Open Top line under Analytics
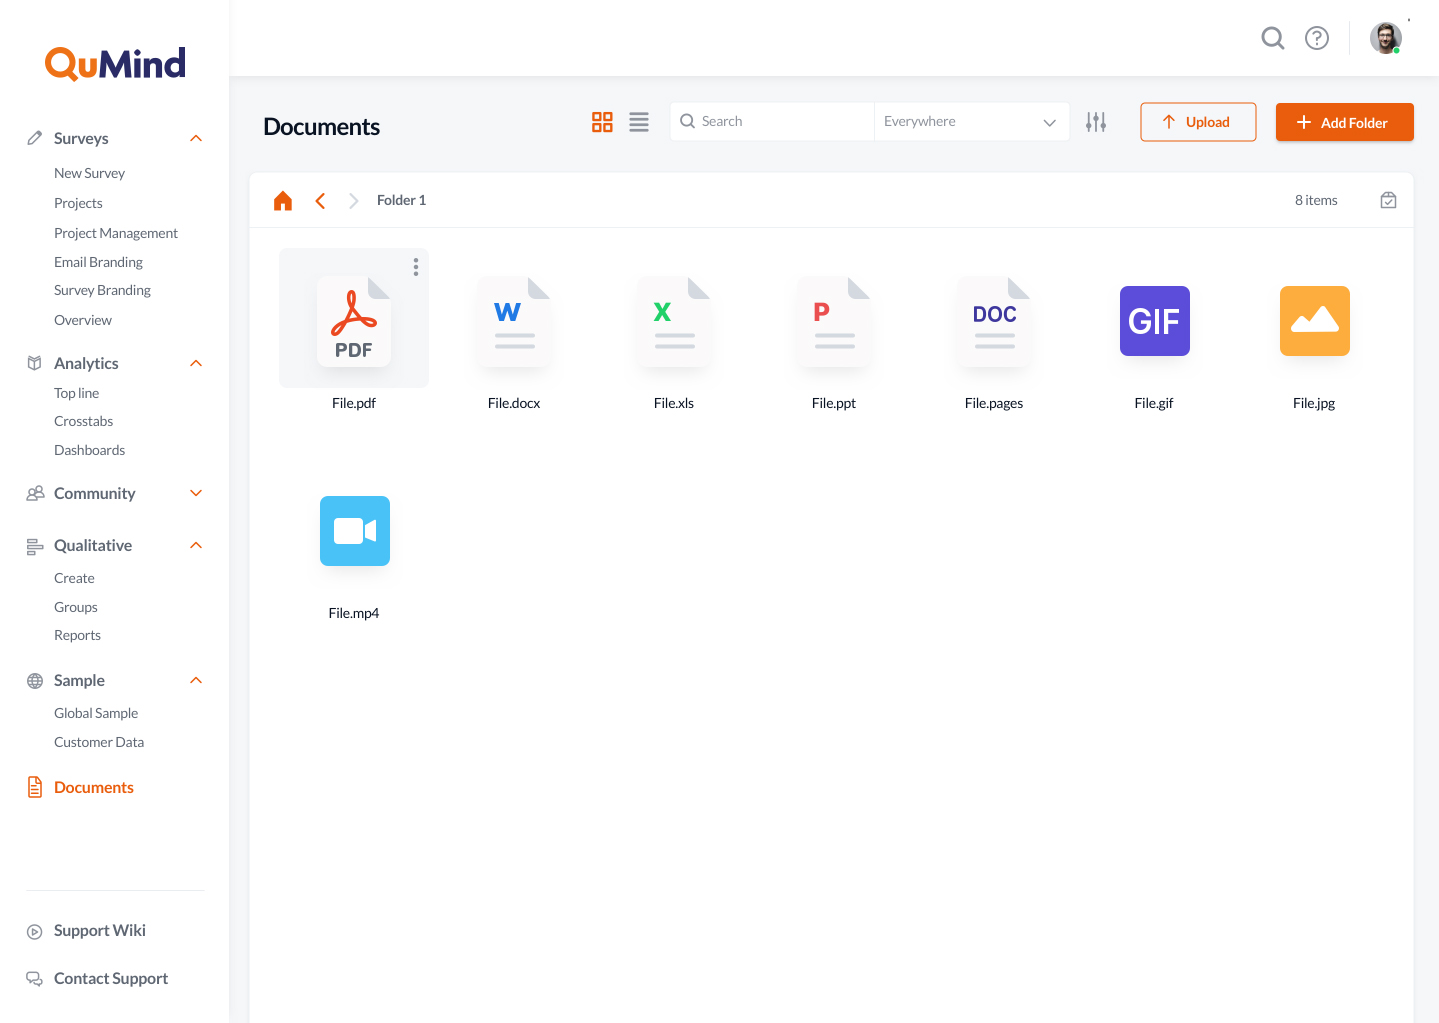This screenshot has height=1023, width=1439. [77, 393]
